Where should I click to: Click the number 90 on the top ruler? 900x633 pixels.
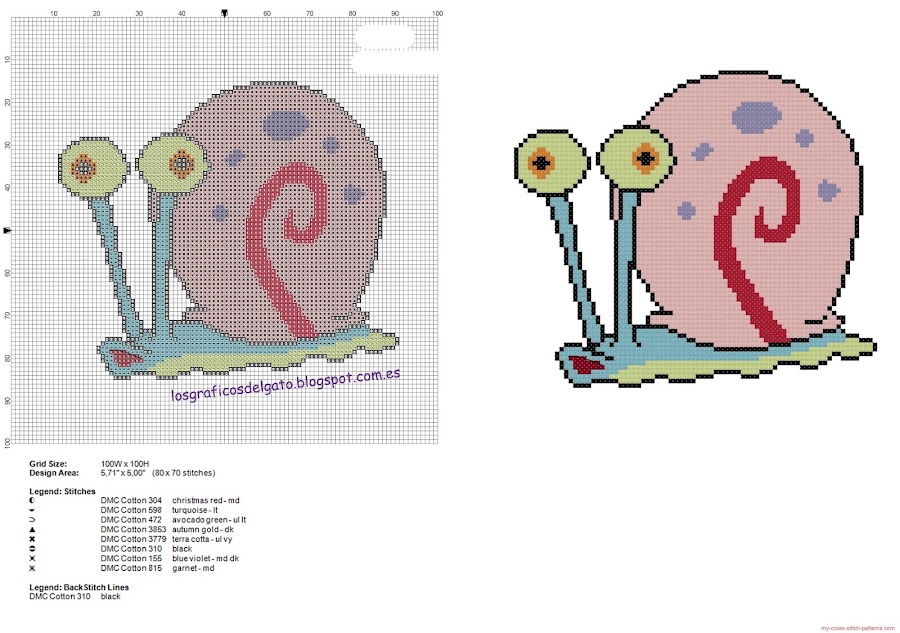[x=395, y=13]
